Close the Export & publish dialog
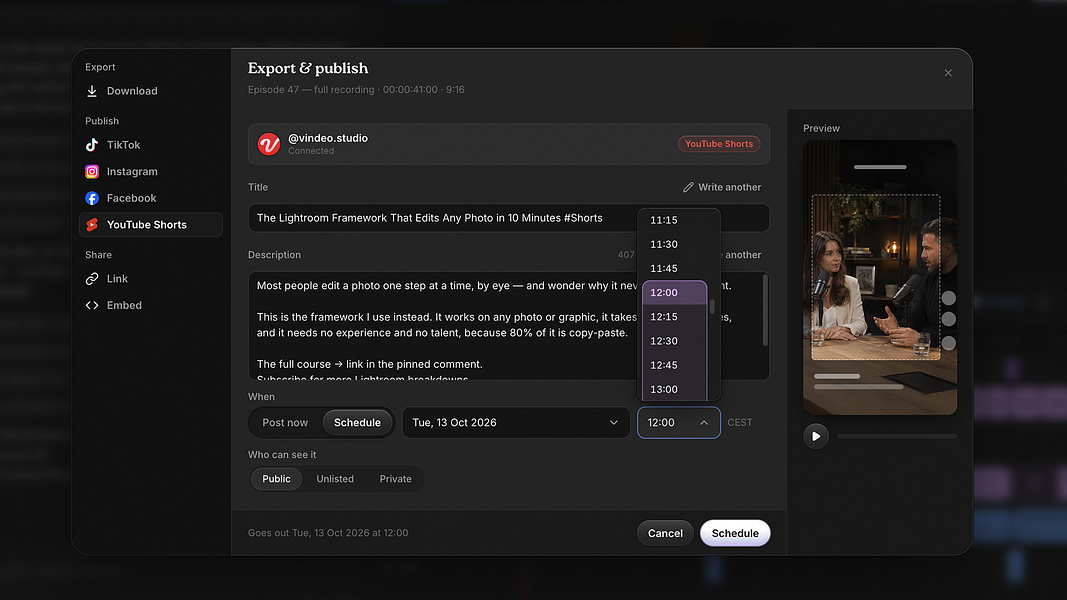Image resolution: width=1067 pixels, height=600 pixels. pyautogui.click(x=948, y=73)
